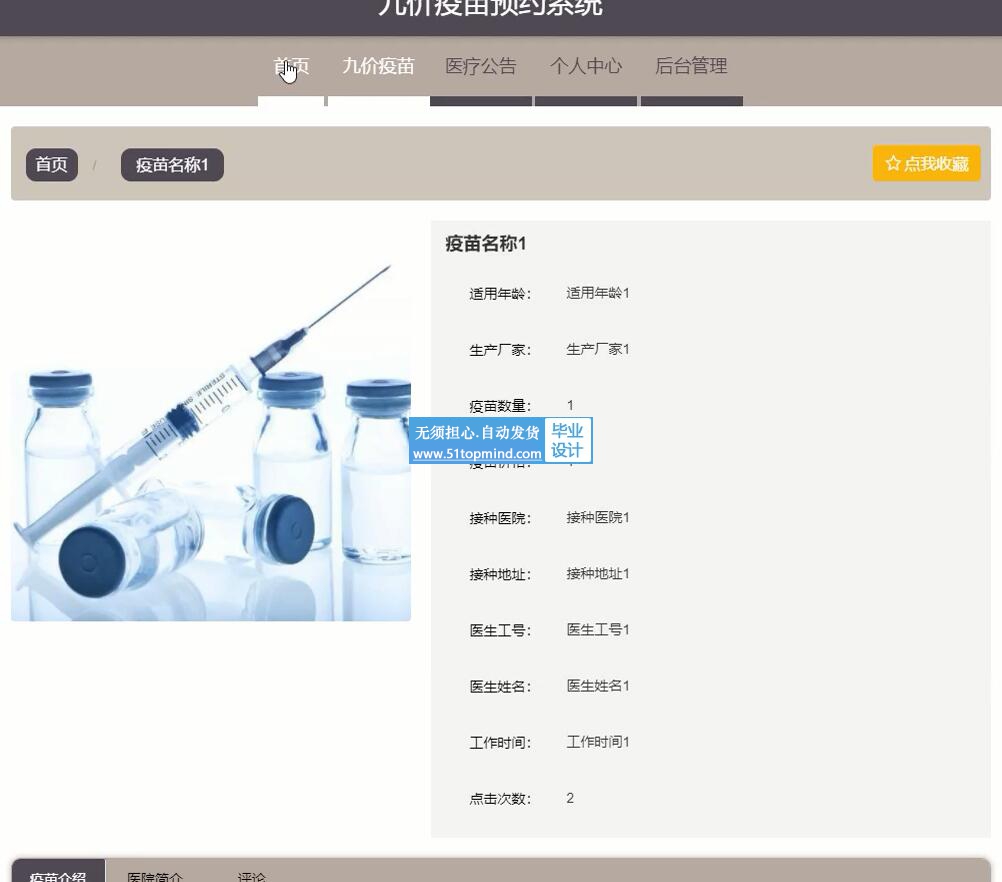This screenshot has width=1002, height=882.
Task: Navigate to 后台管理 in the top bar
Action: click(691, 67)
